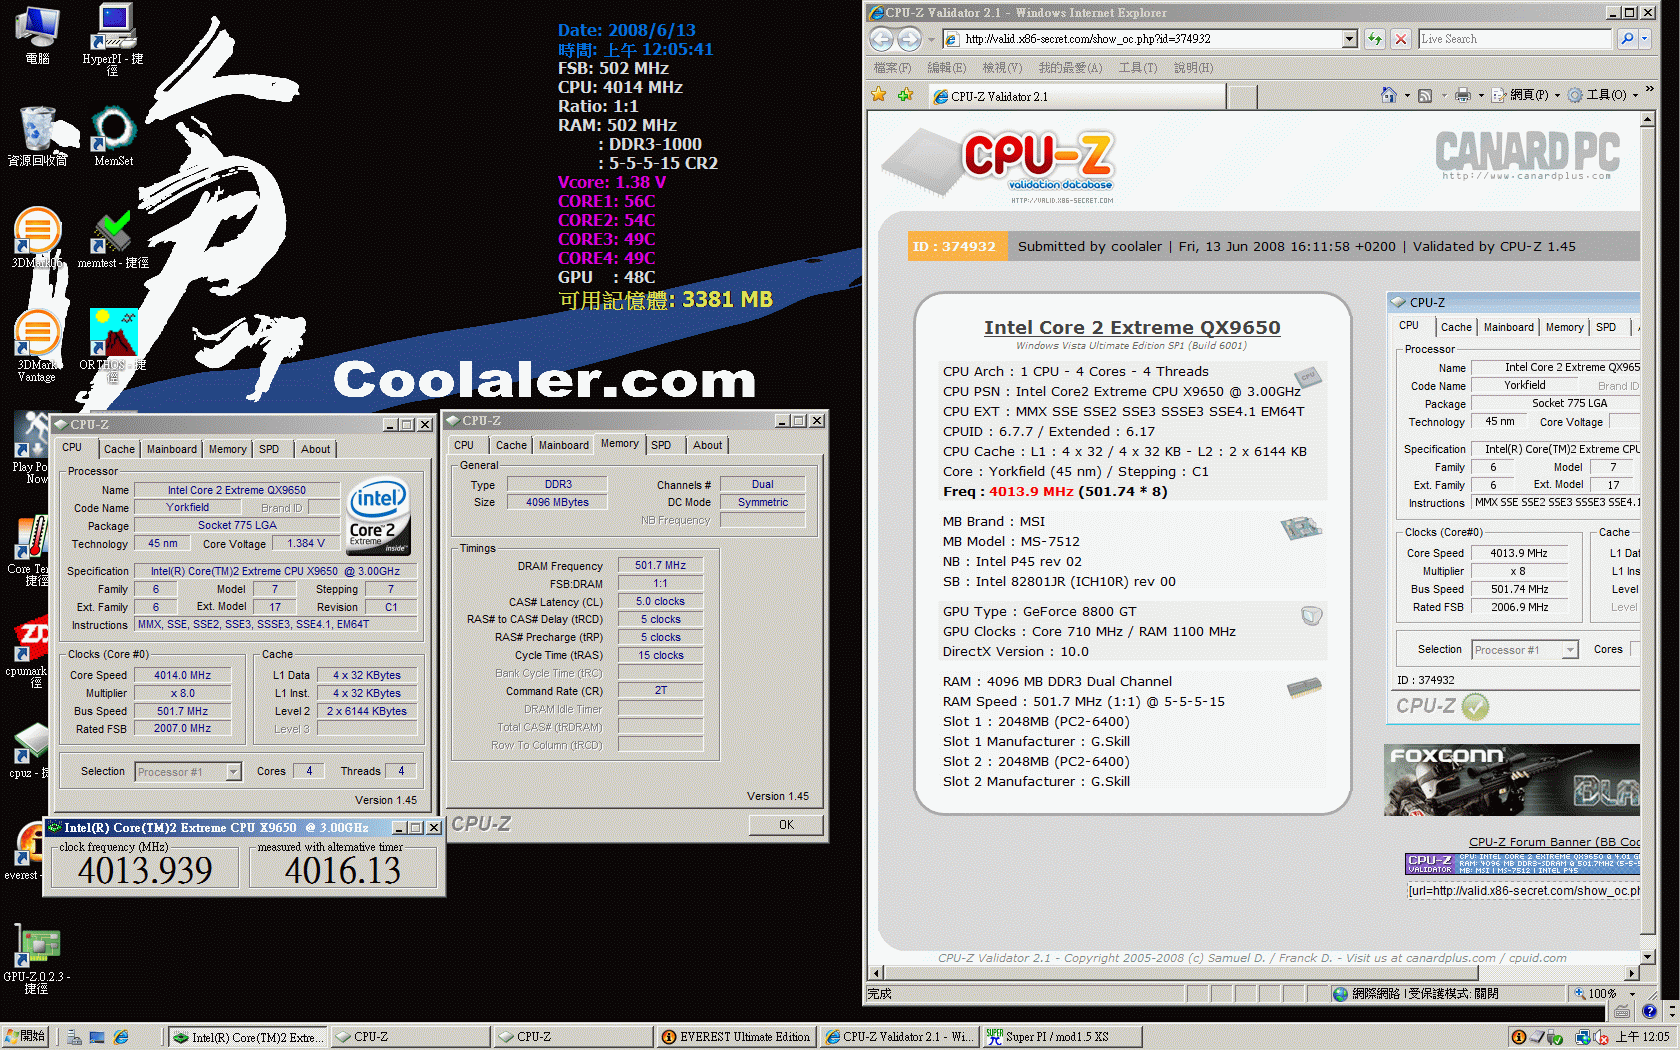Switch to SPD tab in left CPU-Z window

269,449
